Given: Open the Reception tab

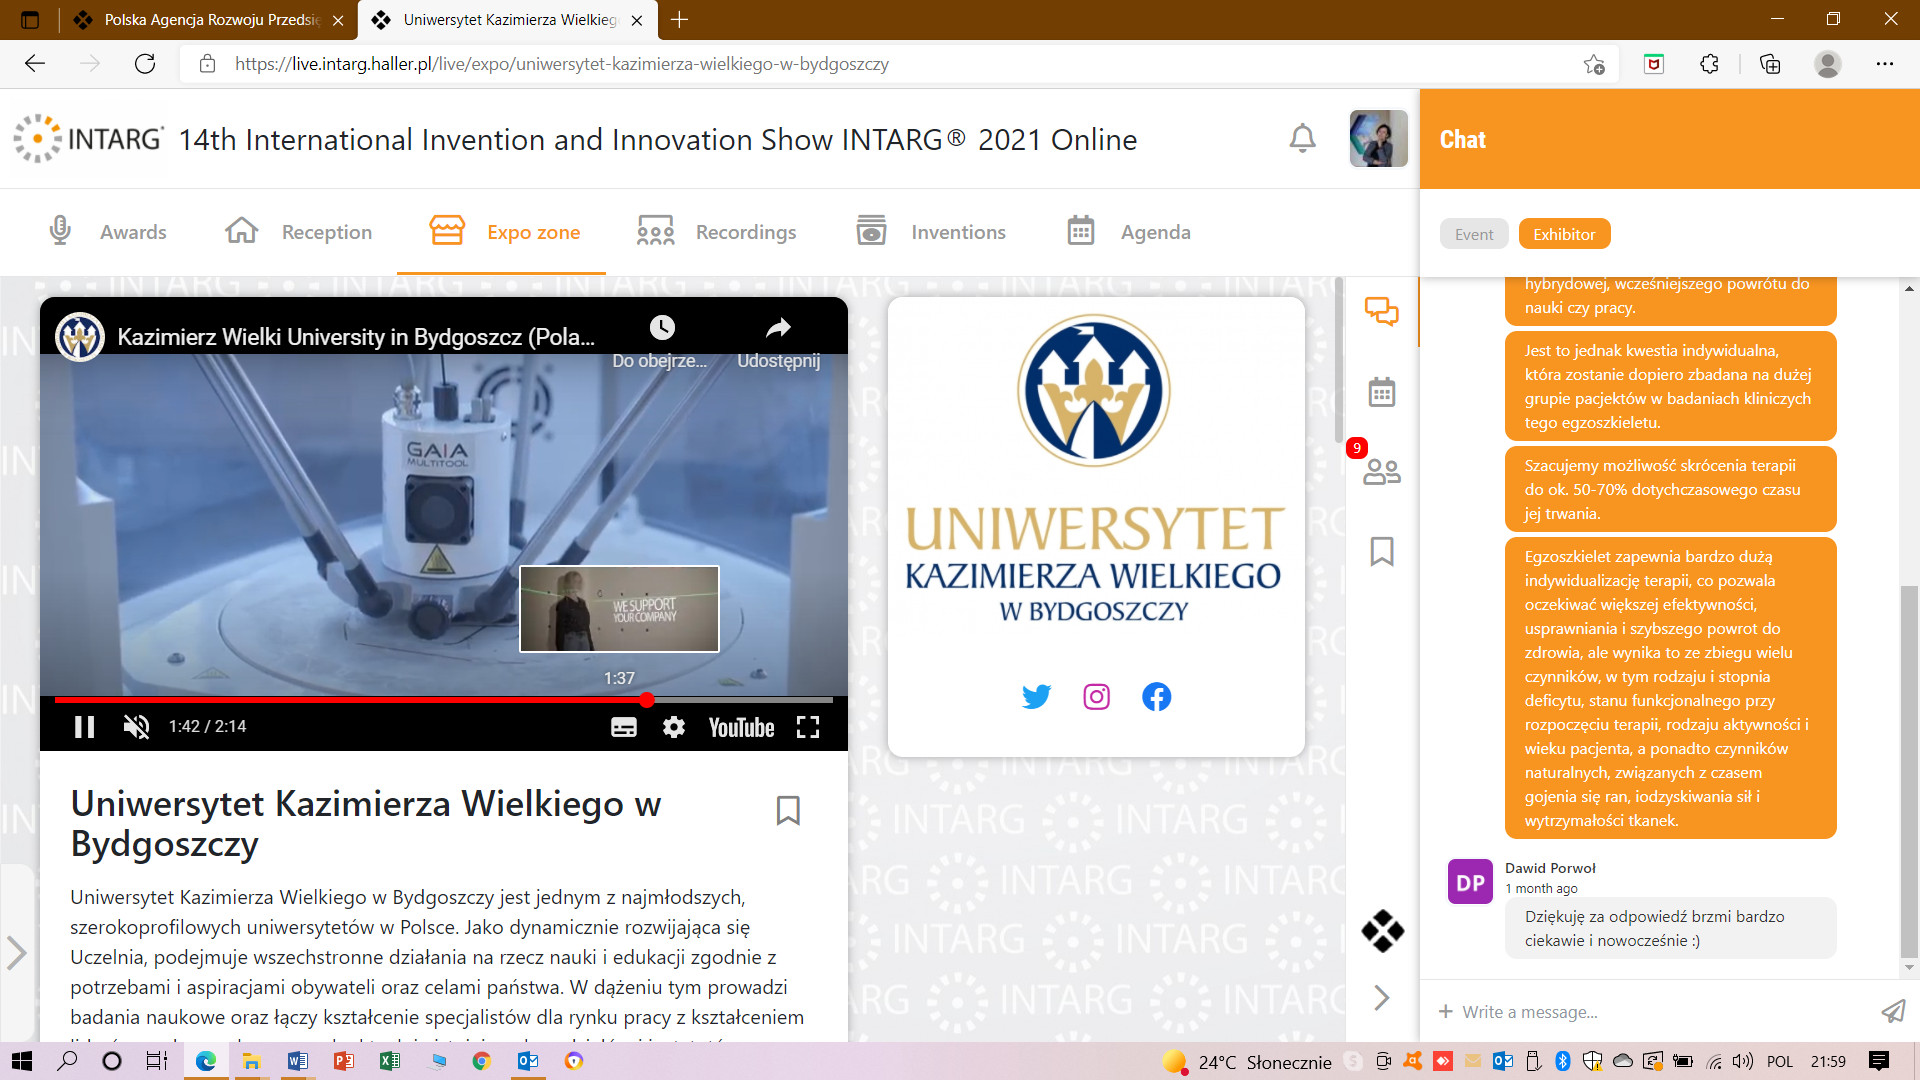Looking at the screenshot, I should coord(298,232).
